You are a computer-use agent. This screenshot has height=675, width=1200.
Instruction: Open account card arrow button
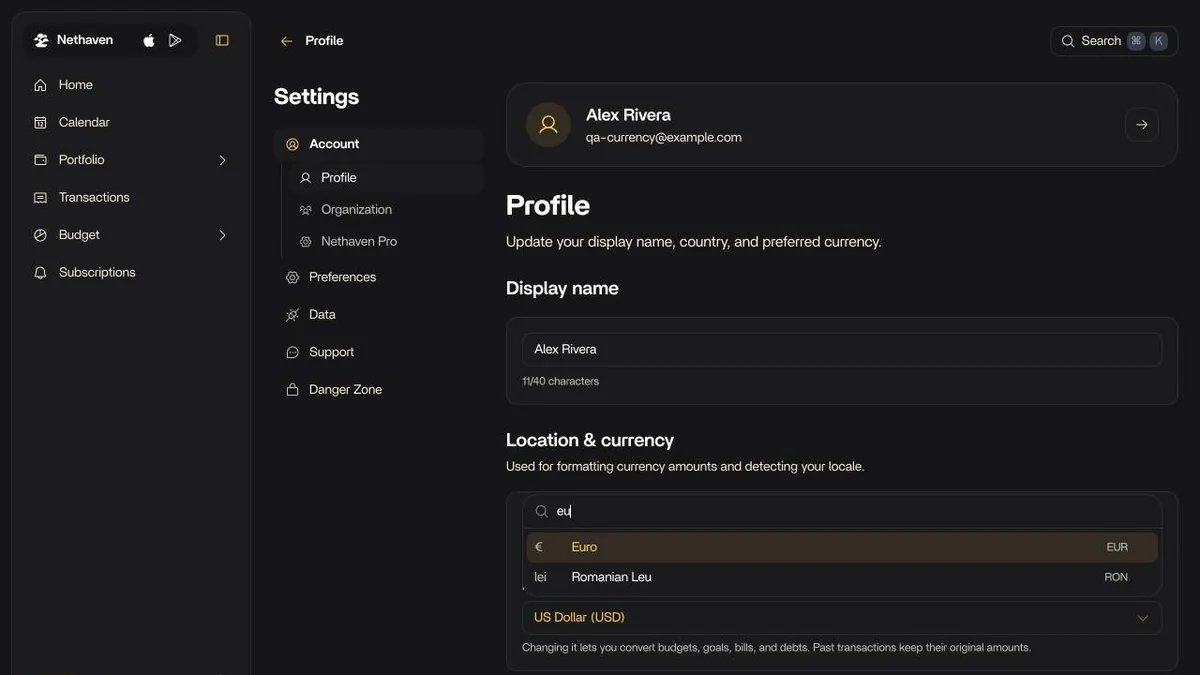[x=1142, y=125]
